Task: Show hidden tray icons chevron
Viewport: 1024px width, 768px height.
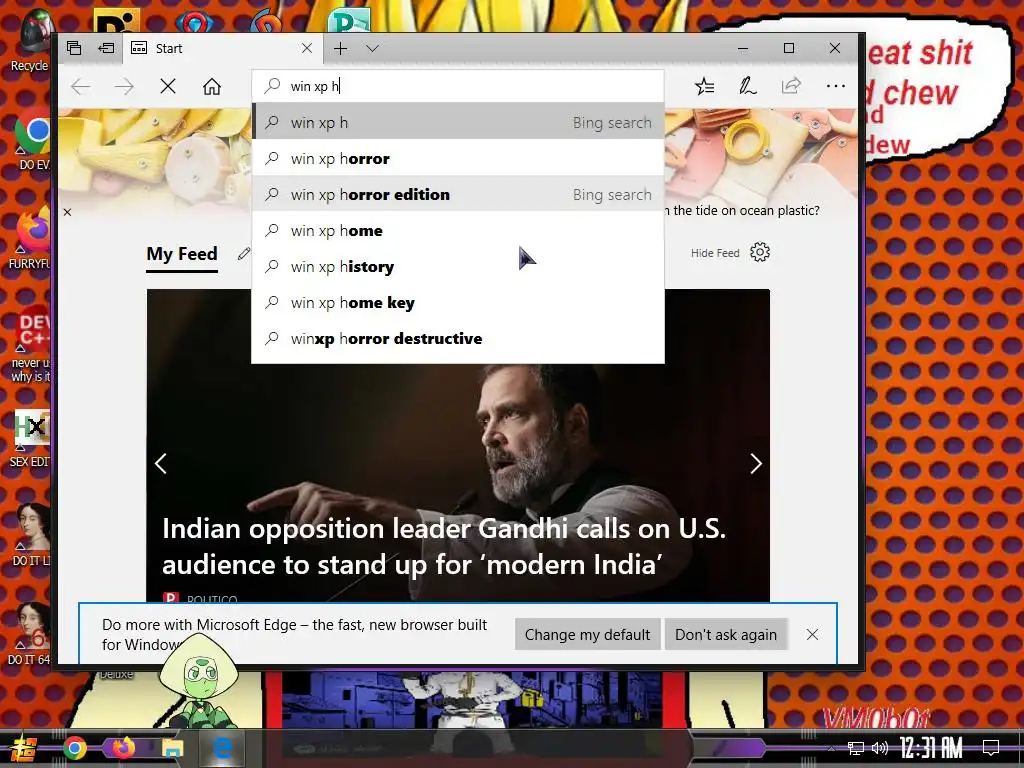Action: pyautogui.click(x=831, y=748)
